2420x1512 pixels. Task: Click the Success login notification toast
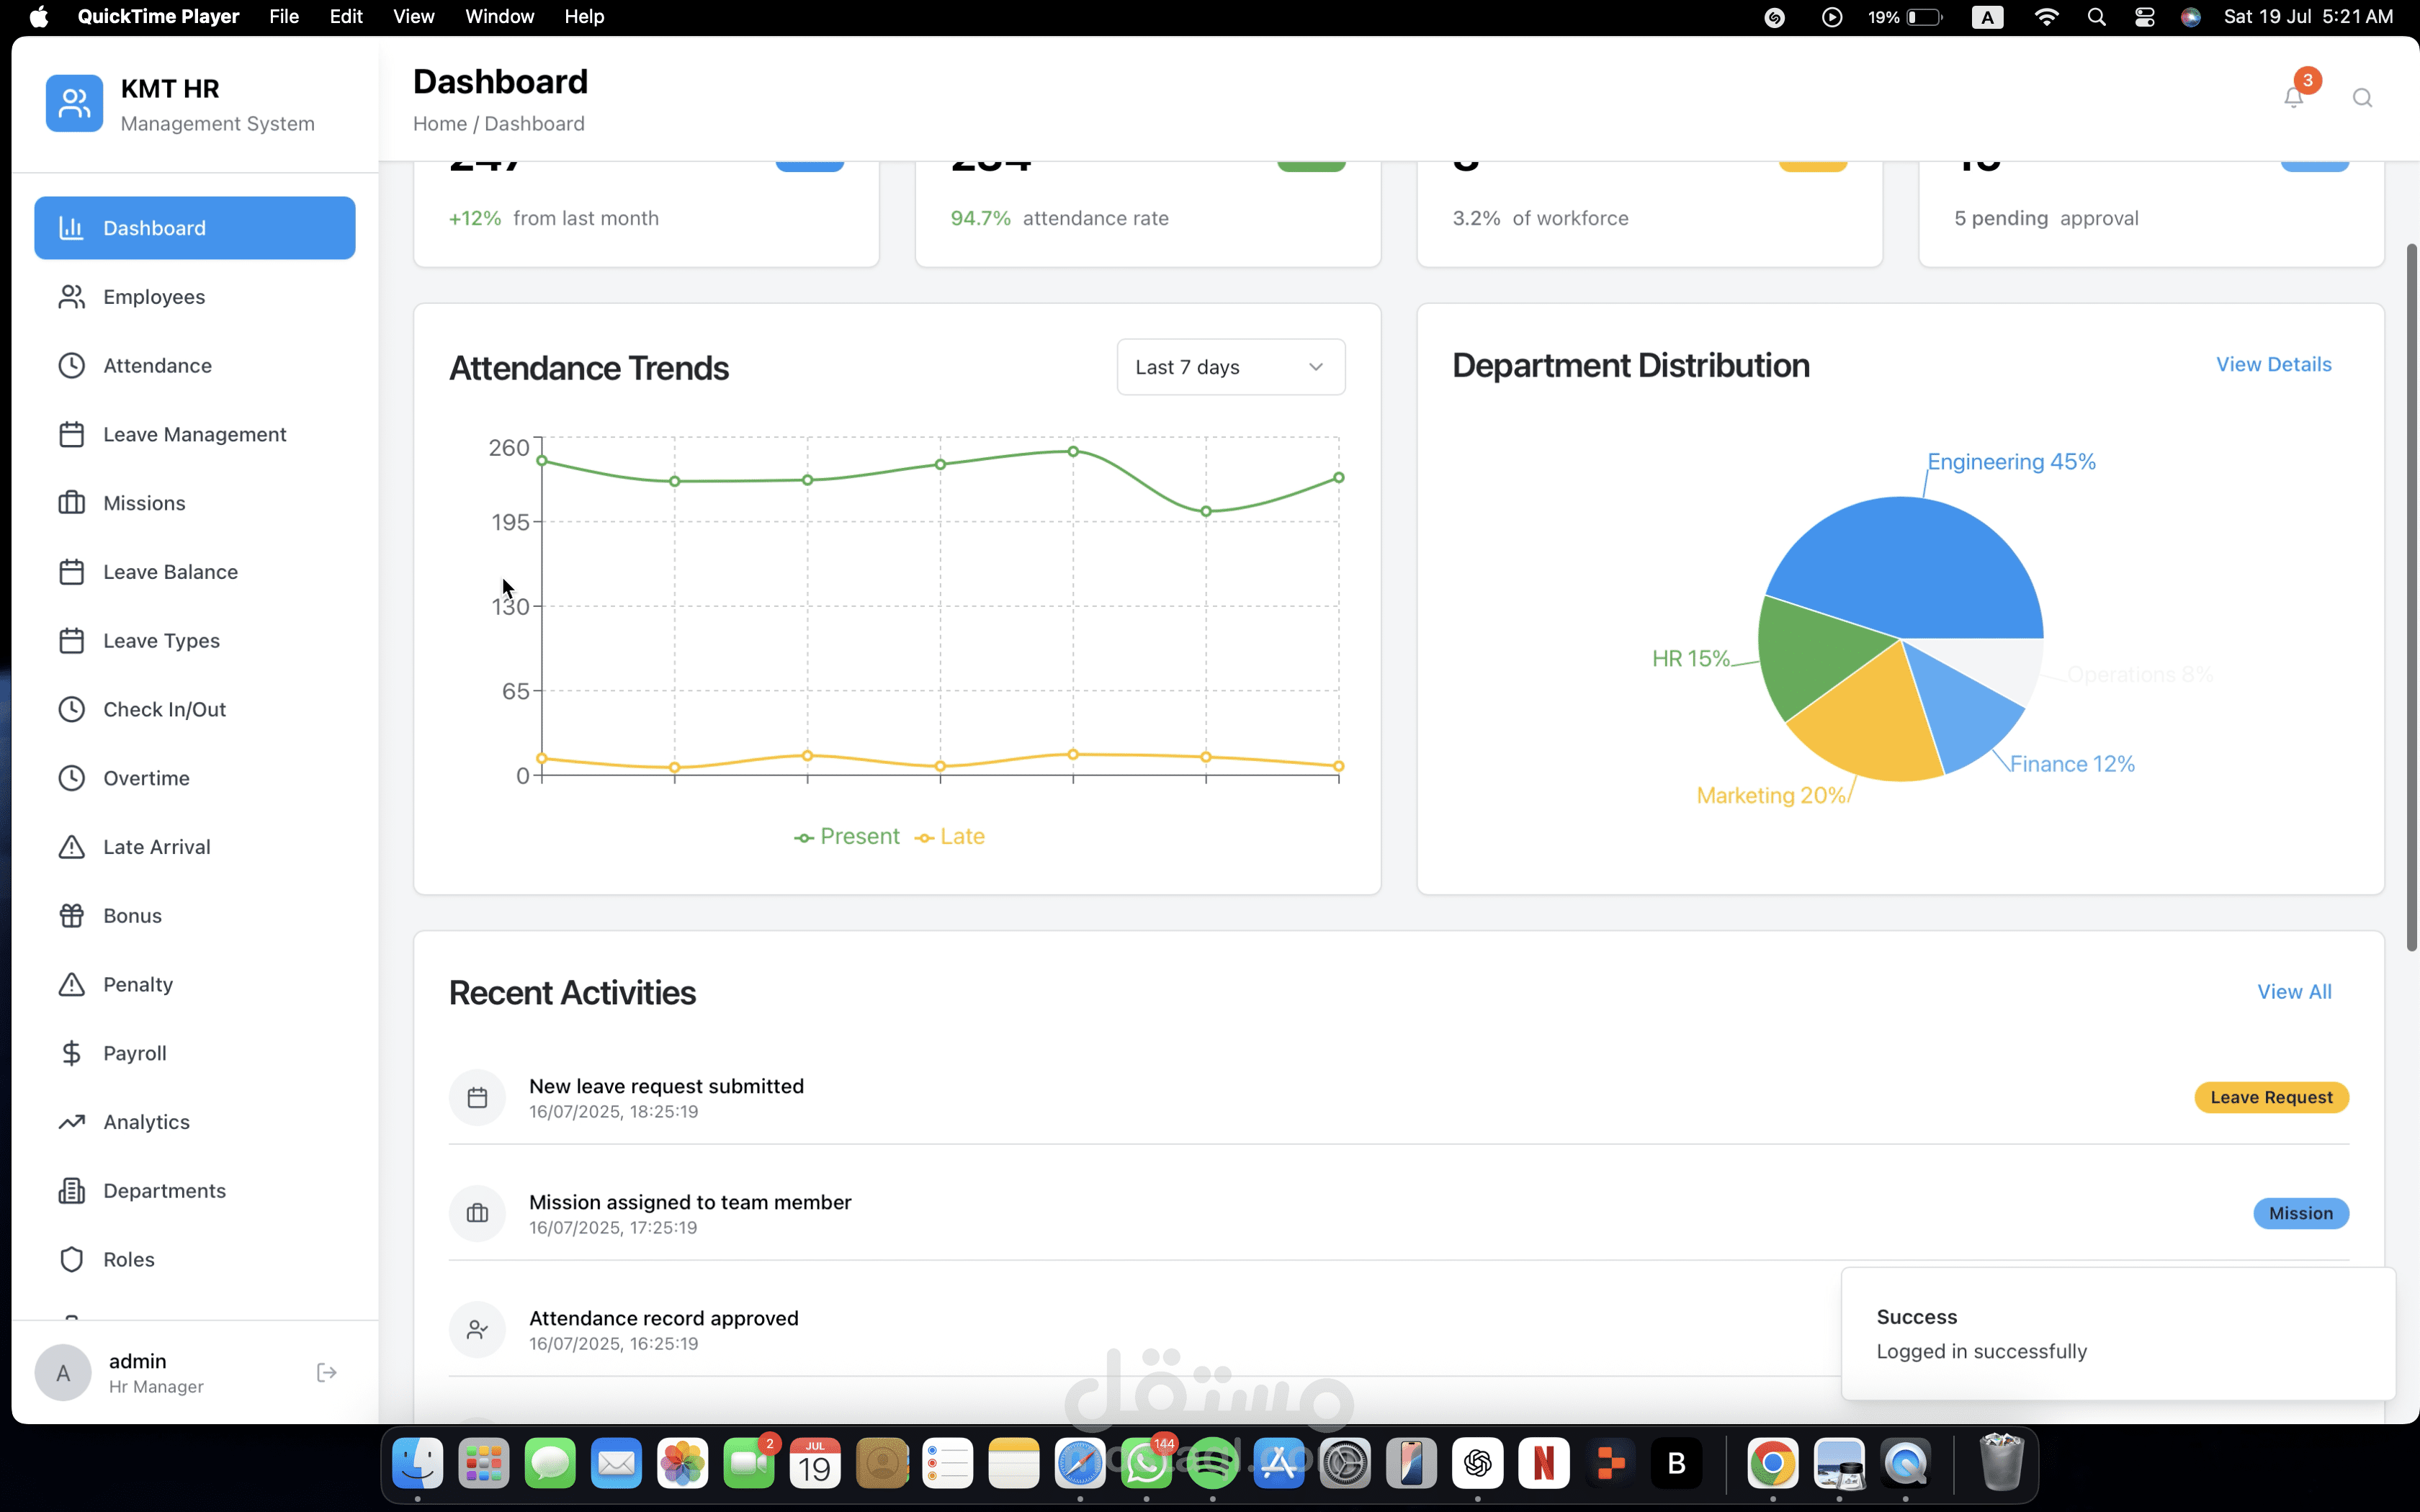(2117, 1333)
